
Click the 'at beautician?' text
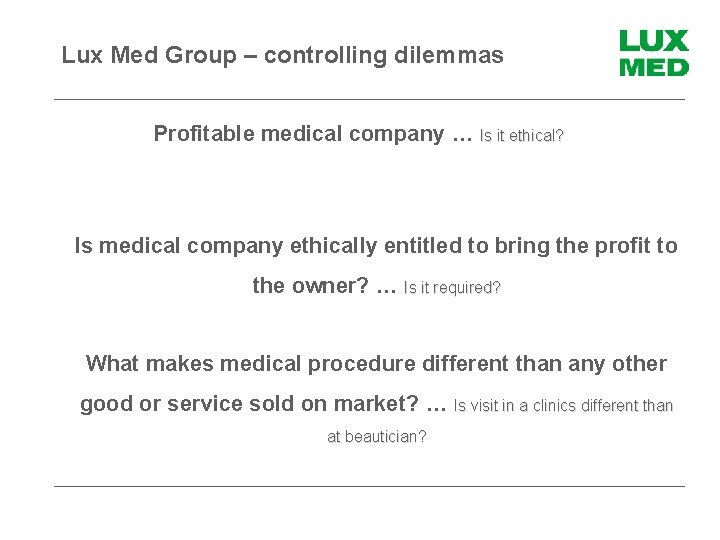point(377,437)
